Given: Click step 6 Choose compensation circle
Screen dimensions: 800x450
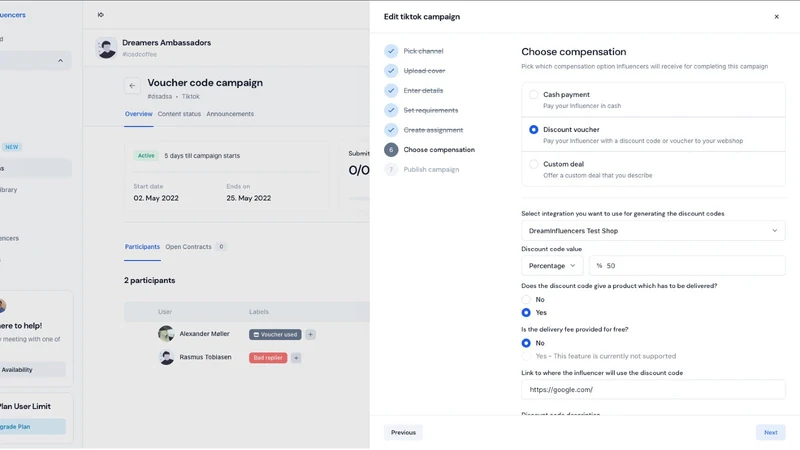Looking at the screenshot, I should tap(391, 150).
